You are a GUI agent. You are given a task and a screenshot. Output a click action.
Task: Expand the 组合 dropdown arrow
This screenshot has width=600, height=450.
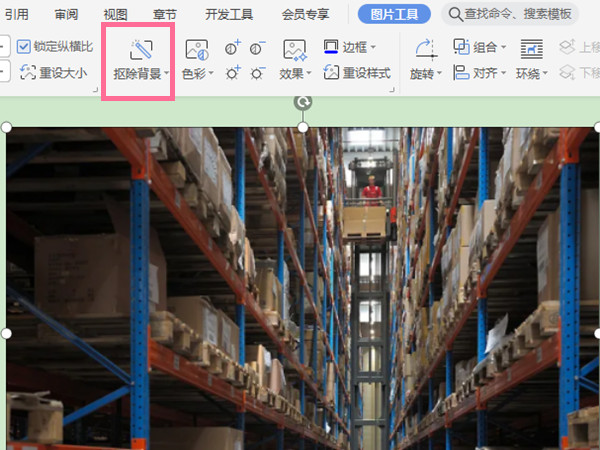pos(503,47)
